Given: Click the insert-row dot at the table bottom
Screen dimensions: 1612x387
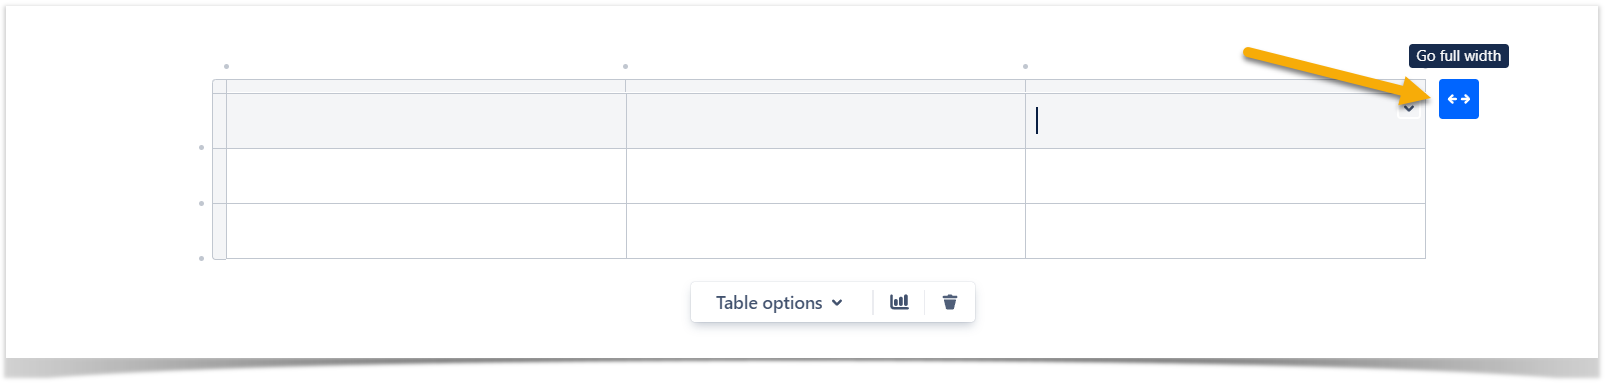Looking at the screenshot, I should pos(201,258).
